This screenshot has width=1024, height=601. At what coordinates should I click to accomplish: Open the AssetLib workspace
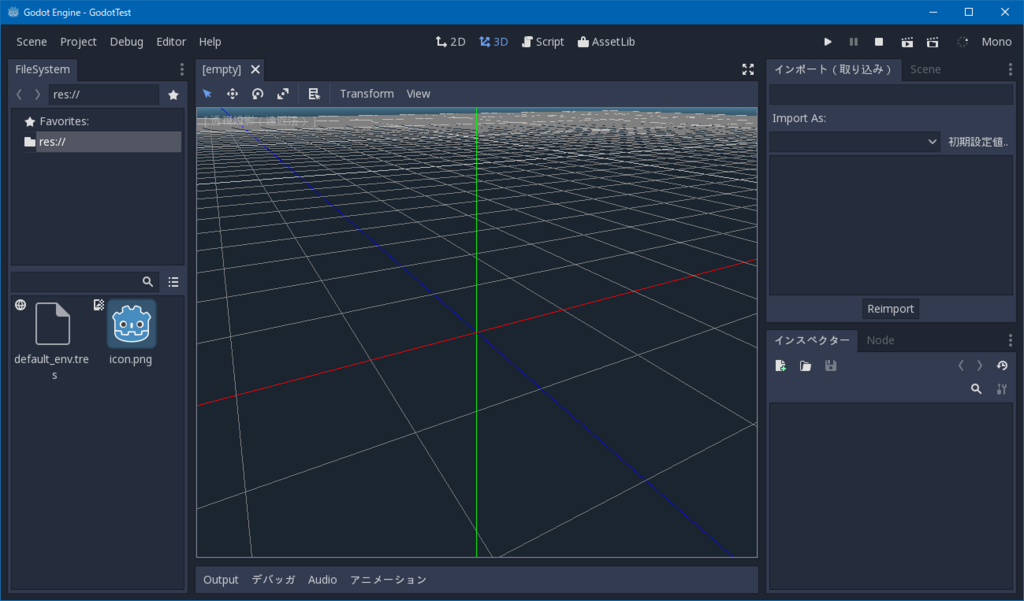[606, 42]
